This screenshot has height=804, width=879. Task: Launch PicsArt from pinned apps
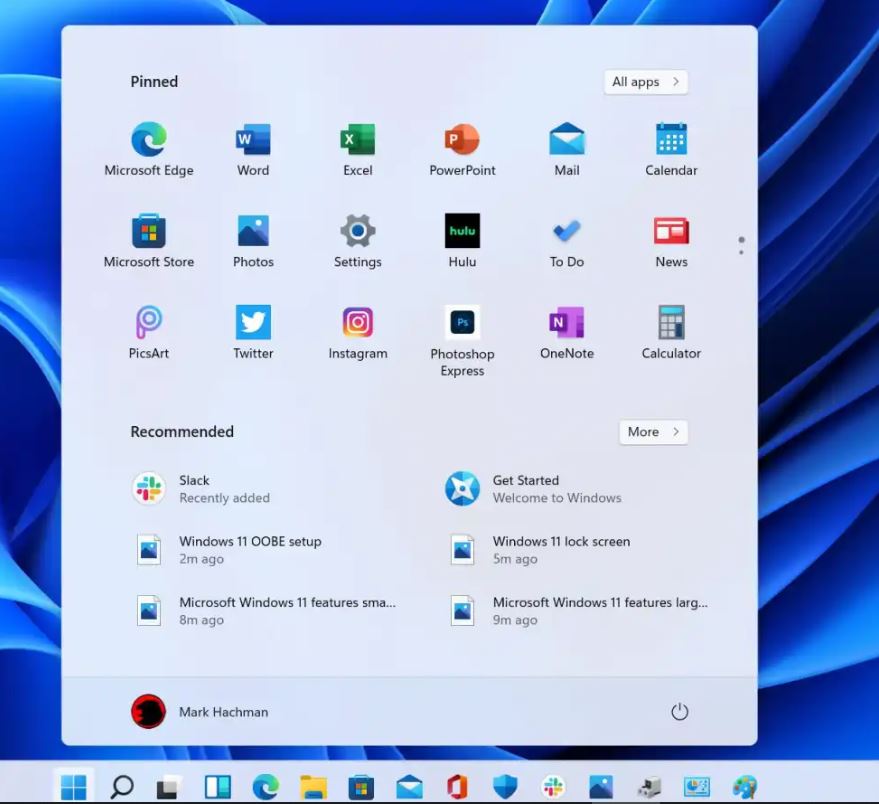point(149,332)
